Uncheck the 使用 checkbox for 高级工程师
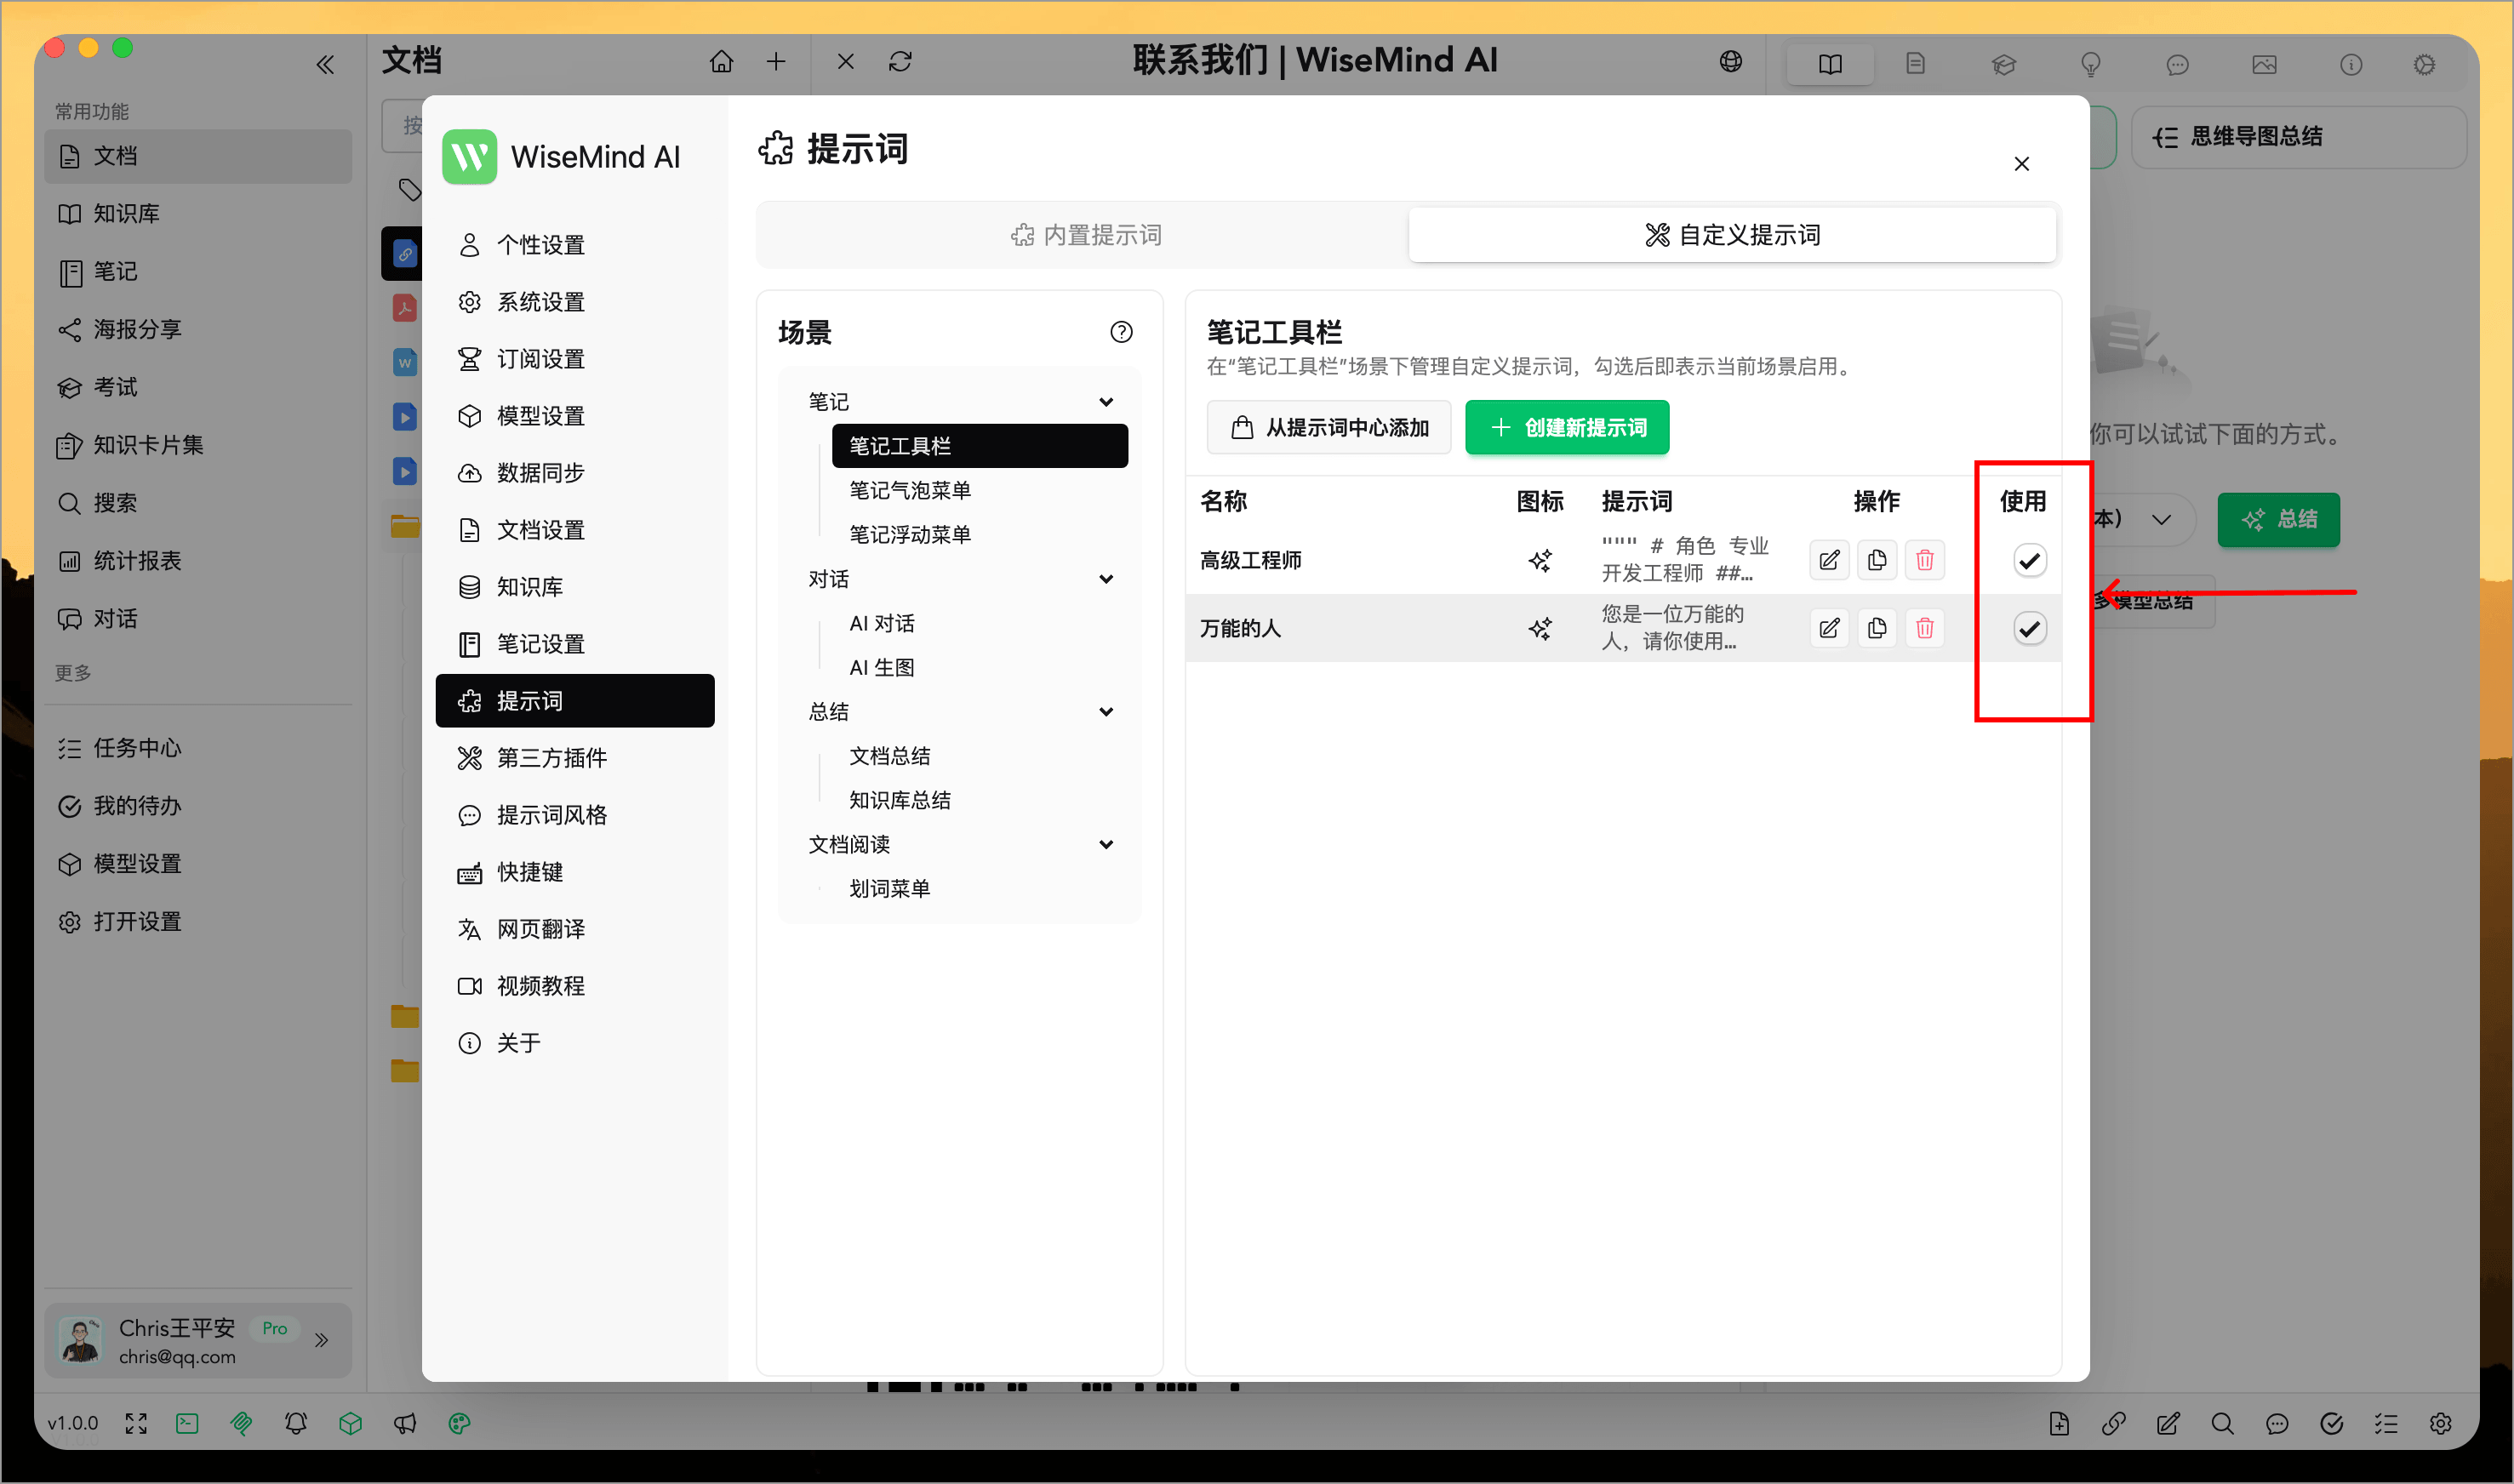 coord(2029,560)
